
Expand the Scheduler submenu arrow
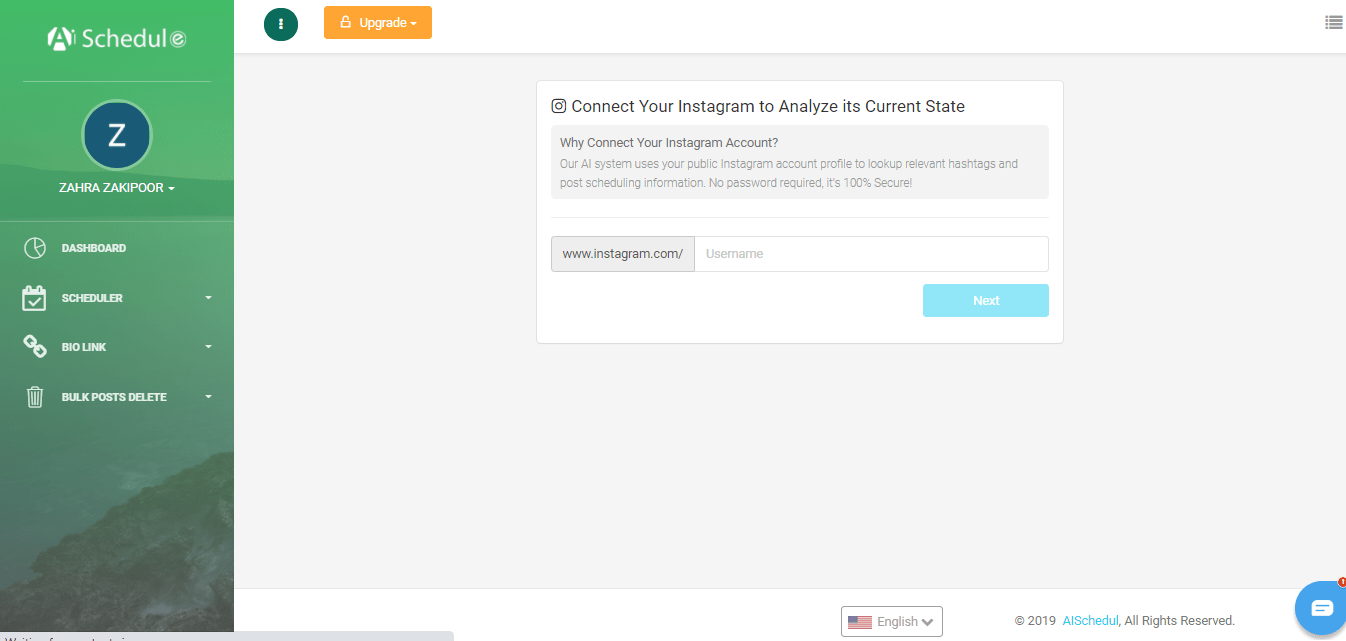click(x=208, y=298)
